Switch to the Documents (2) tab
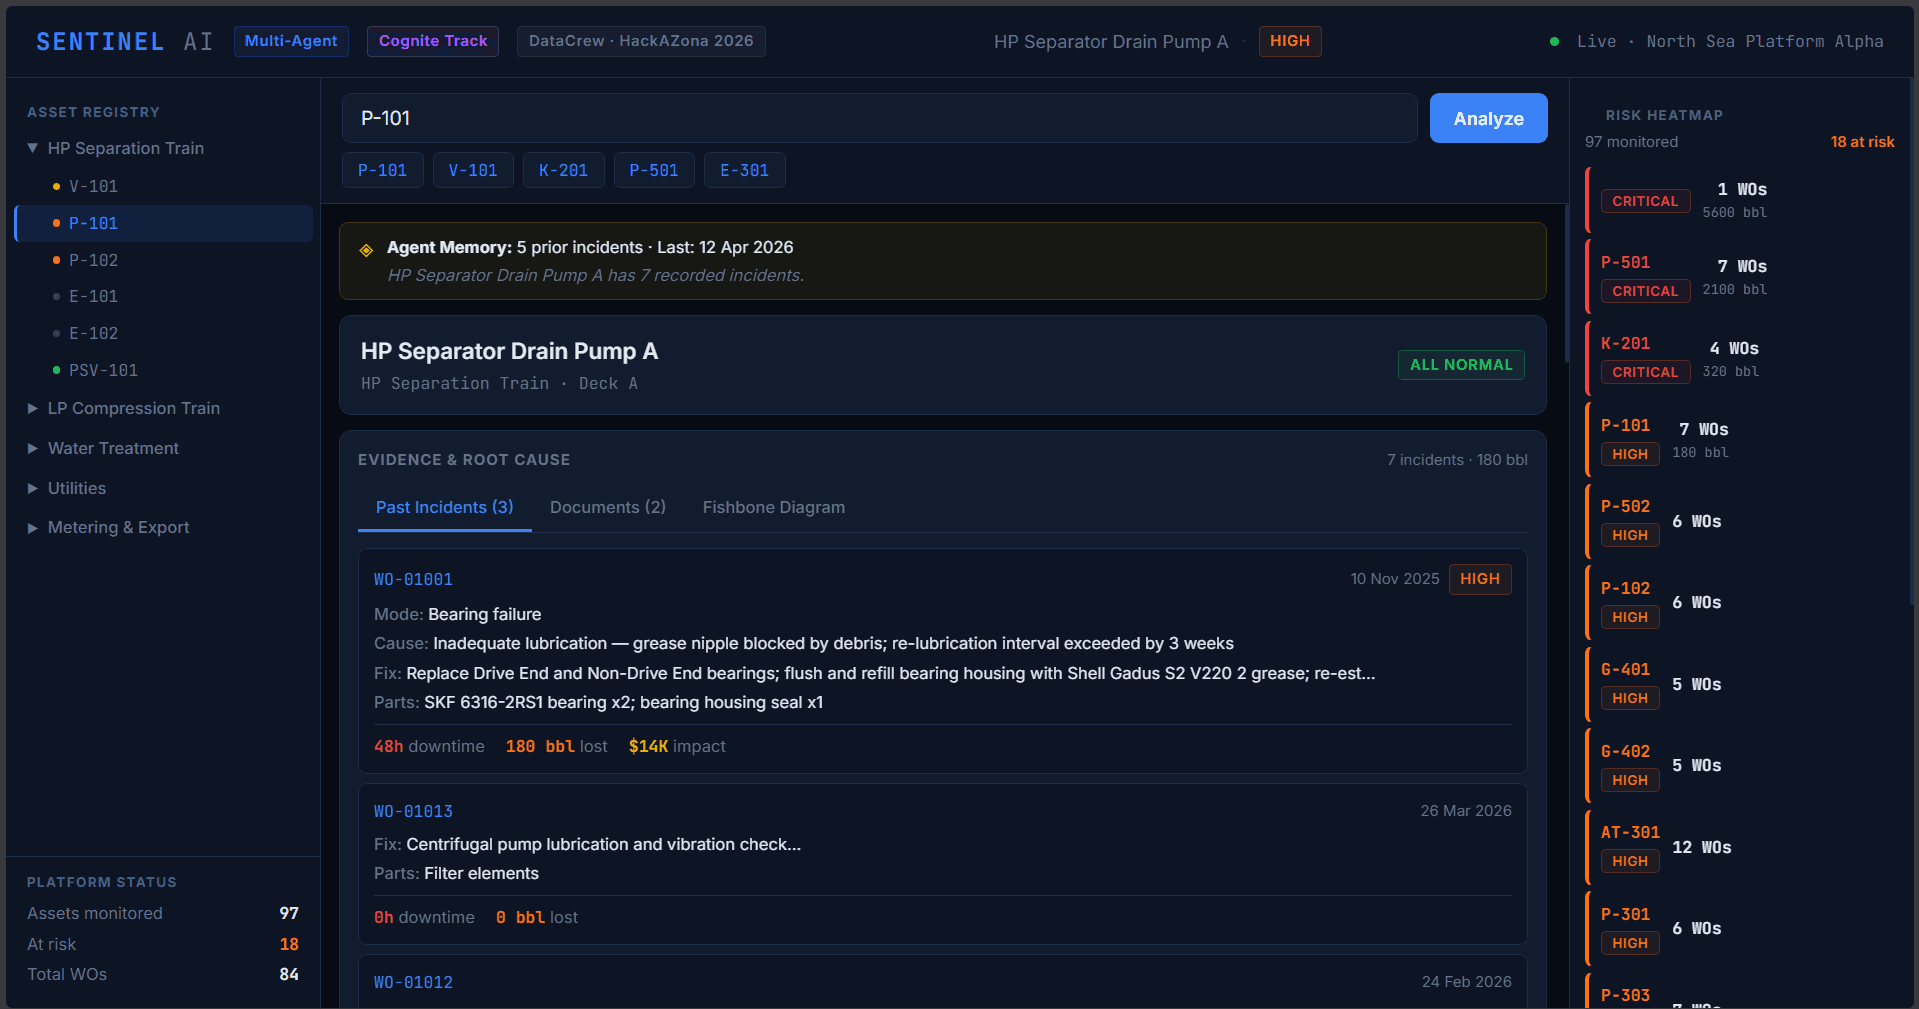Screen dimensions: 1919x1009 coord(608,507)
